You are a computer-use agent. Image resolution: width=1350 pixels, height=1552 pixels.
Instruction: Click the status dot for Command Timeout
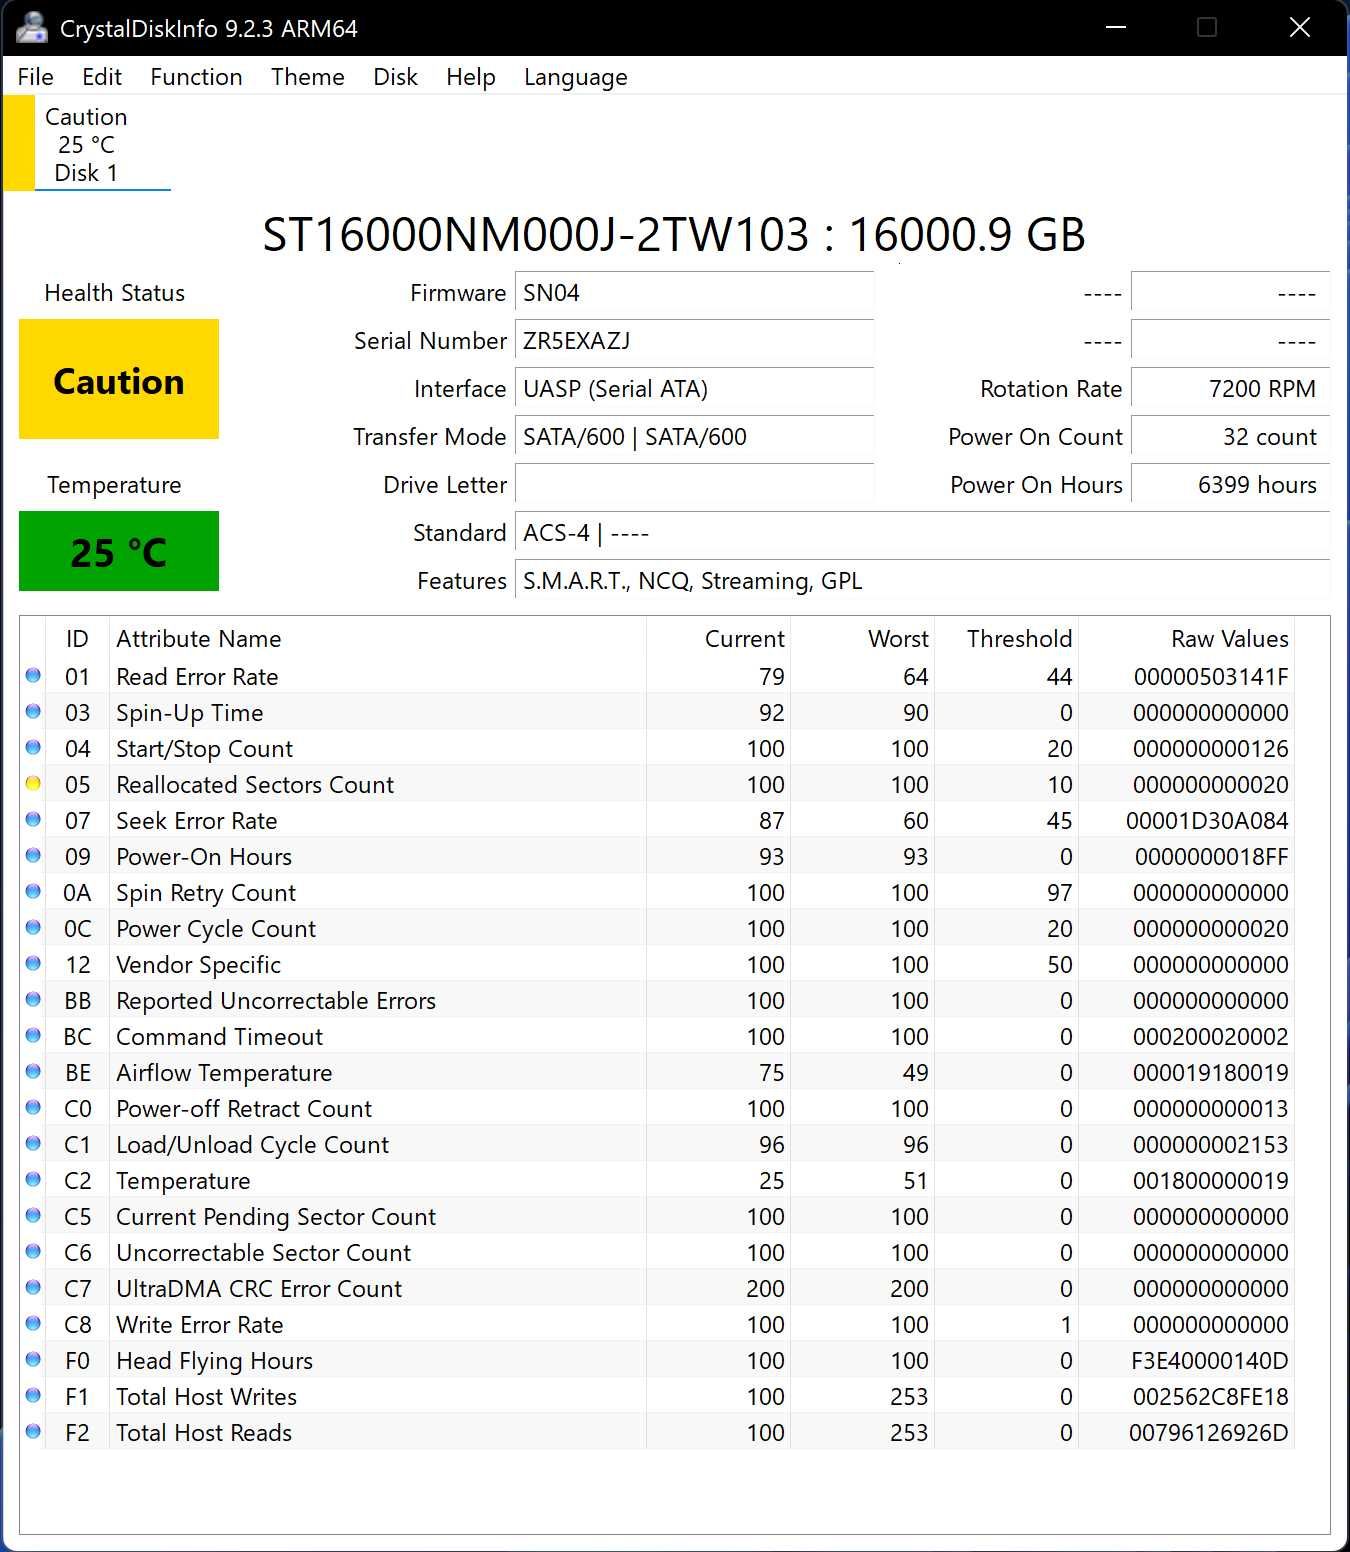click(33, 1036)
